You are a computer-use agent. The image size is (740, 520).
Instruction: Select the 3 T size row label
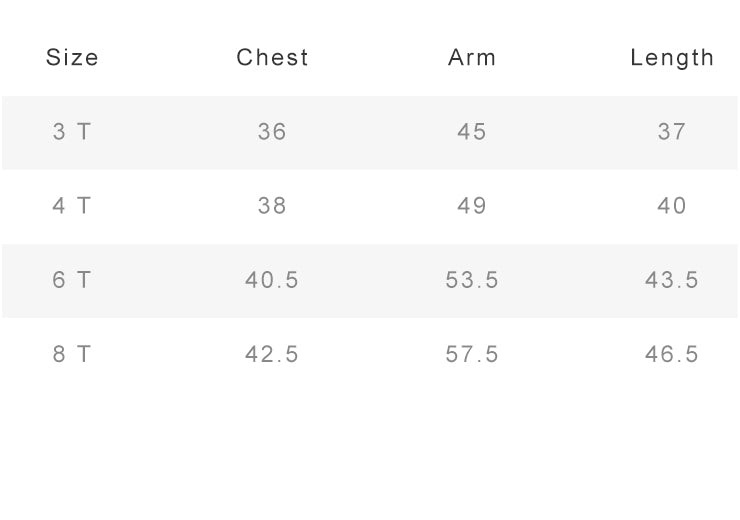coord(72,132)
